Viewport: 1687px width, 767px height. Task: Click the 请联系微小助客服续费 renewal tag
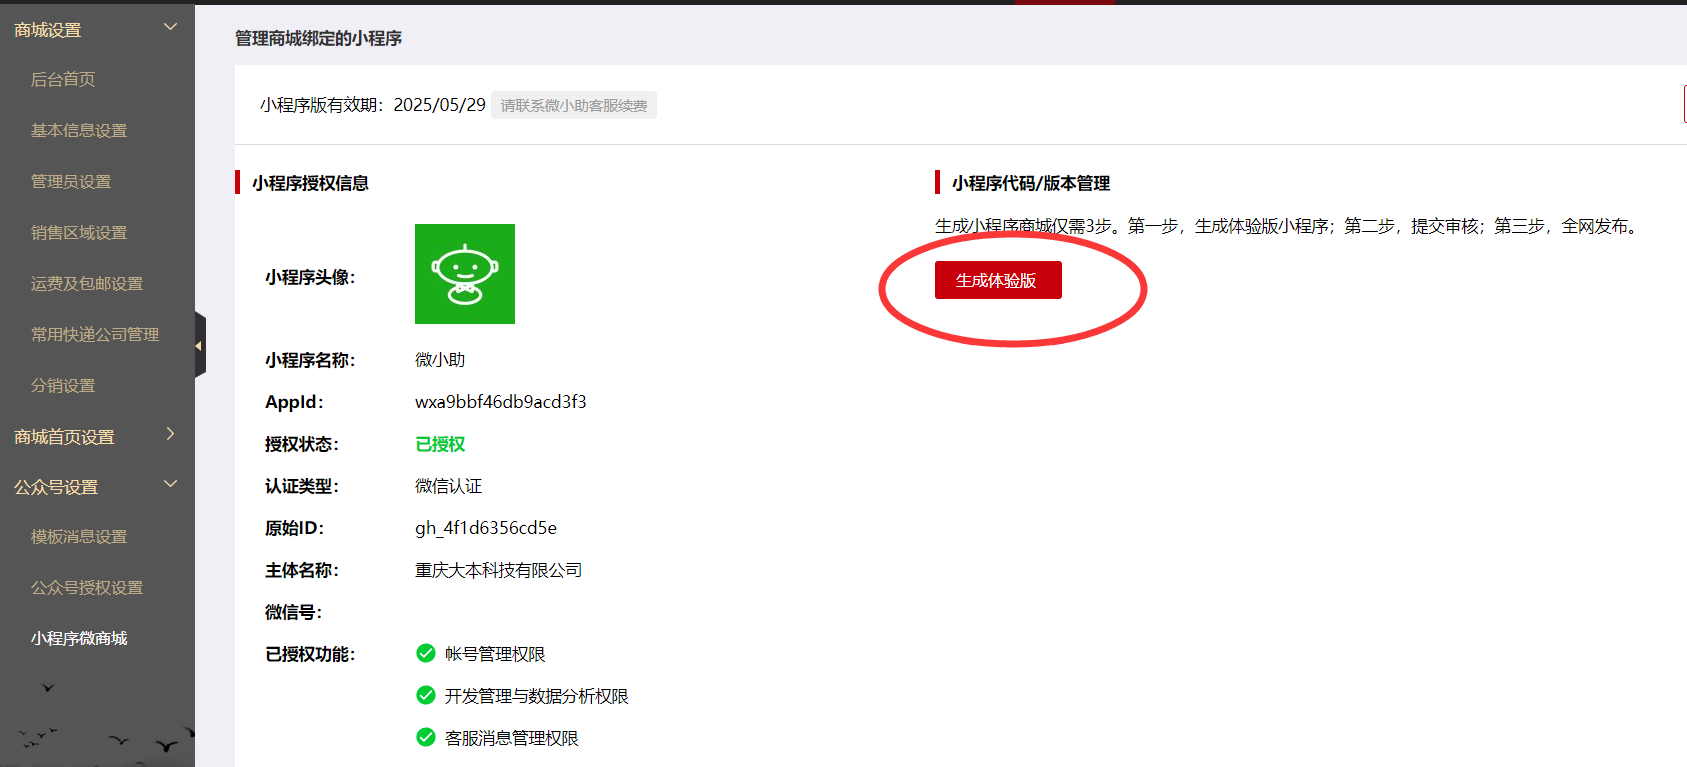(573, 105)
